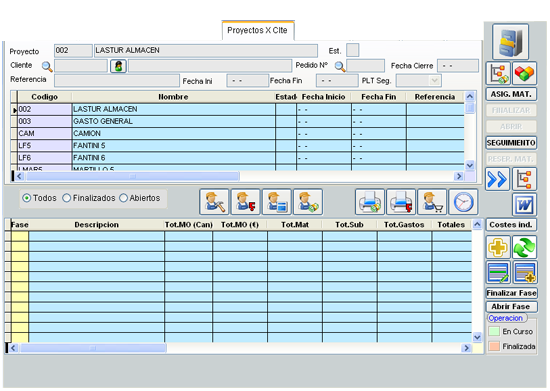This screenshot has width=550, height=391.
Task: Click the Abrir Fase button
Action: point(511,306)
